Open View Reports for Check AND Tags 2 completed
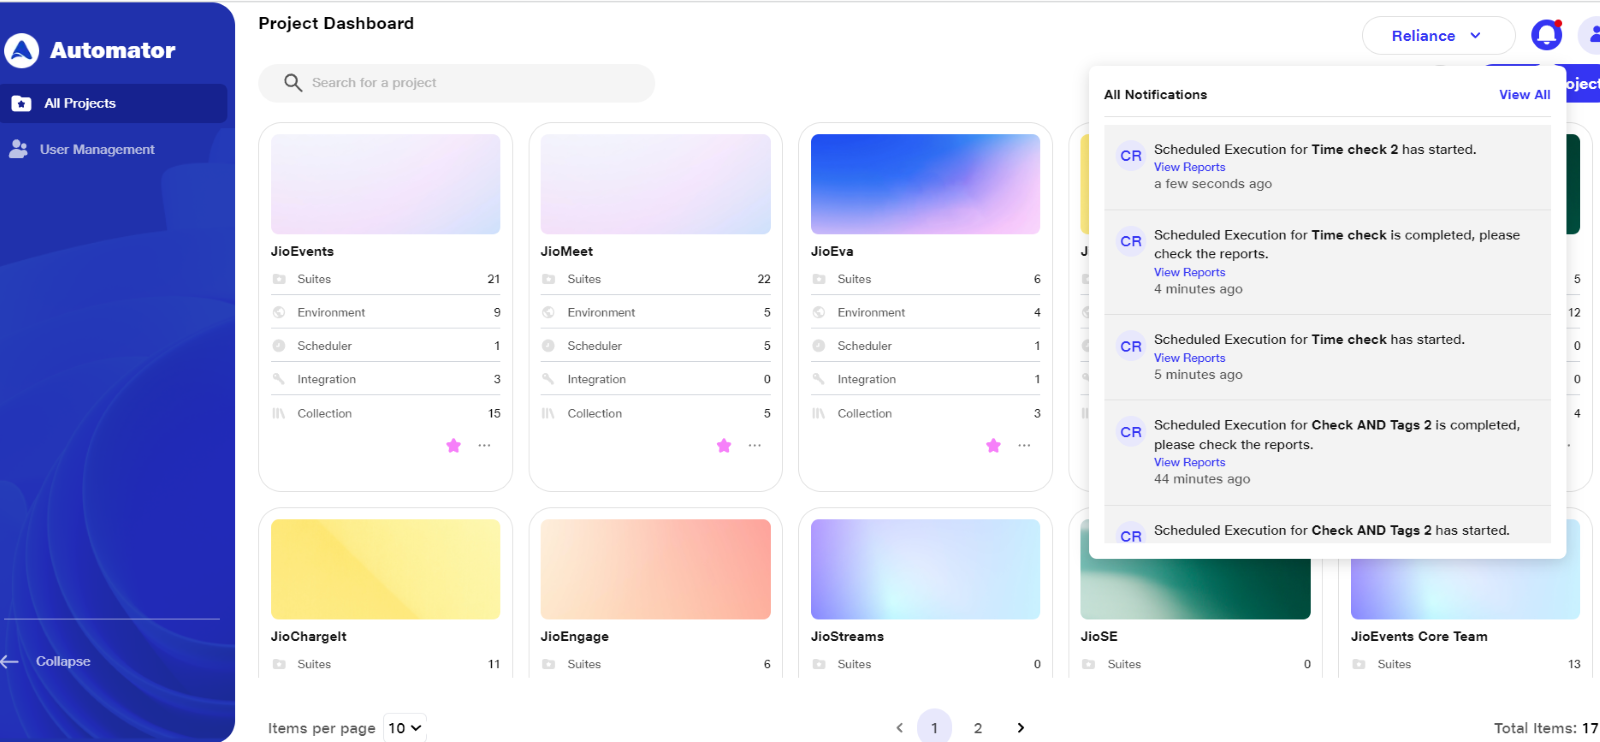The image size is (1600, 742). coord(1189,462)
